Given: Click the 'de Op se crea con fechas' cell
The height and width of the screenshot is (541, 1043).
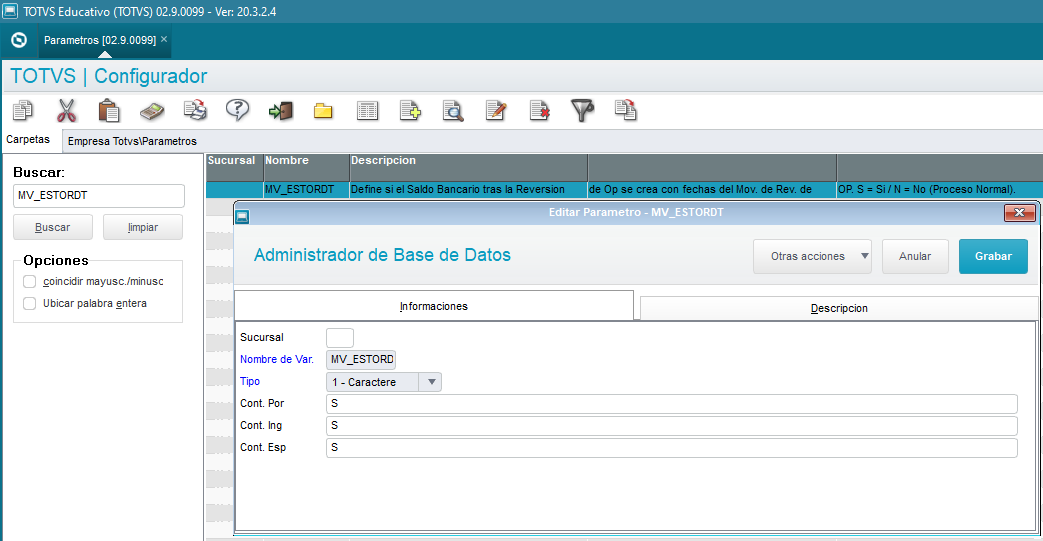Looking at the screenshot, I should [x=712, y=190].
